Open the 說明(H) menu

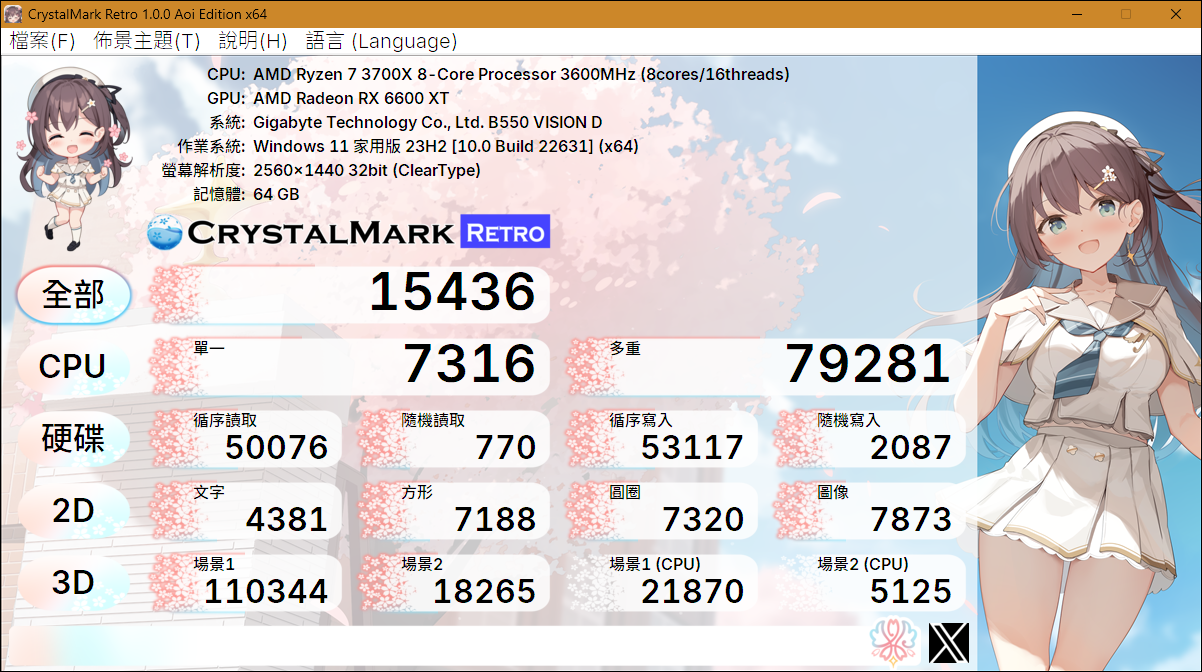252,41
